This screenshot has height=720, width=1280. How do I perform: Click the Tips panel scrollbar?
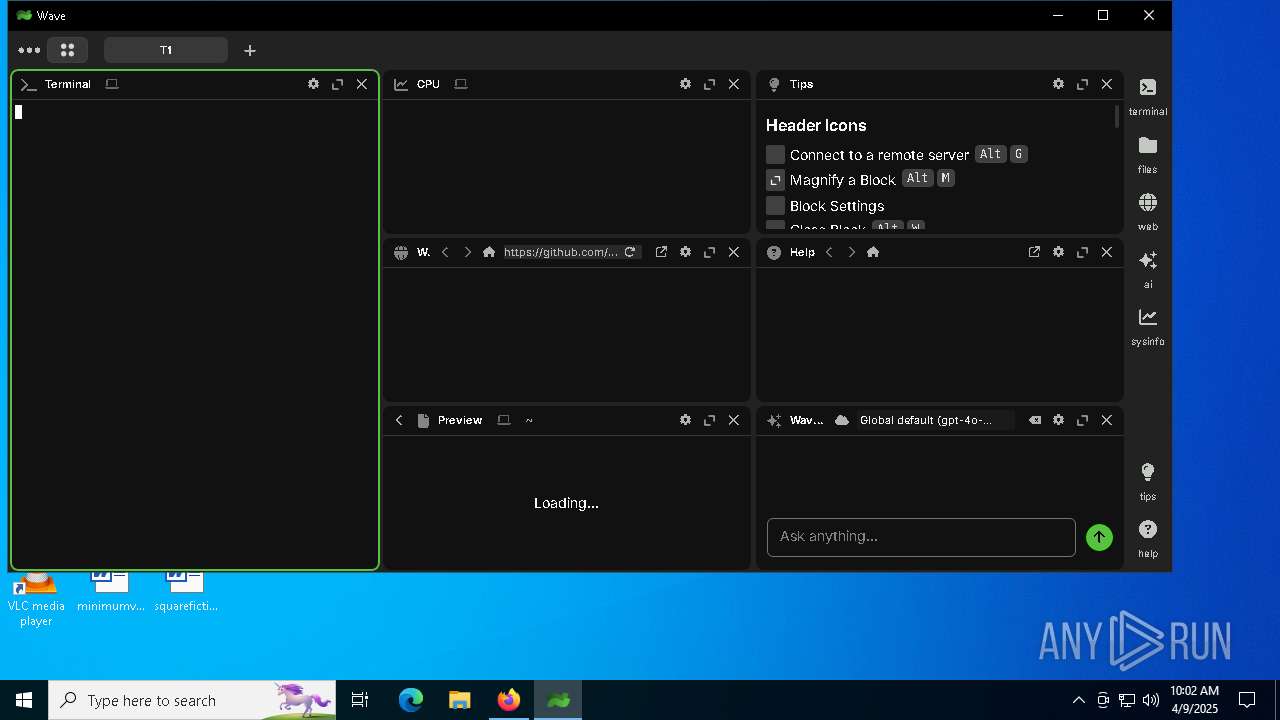click(1117, 116)
